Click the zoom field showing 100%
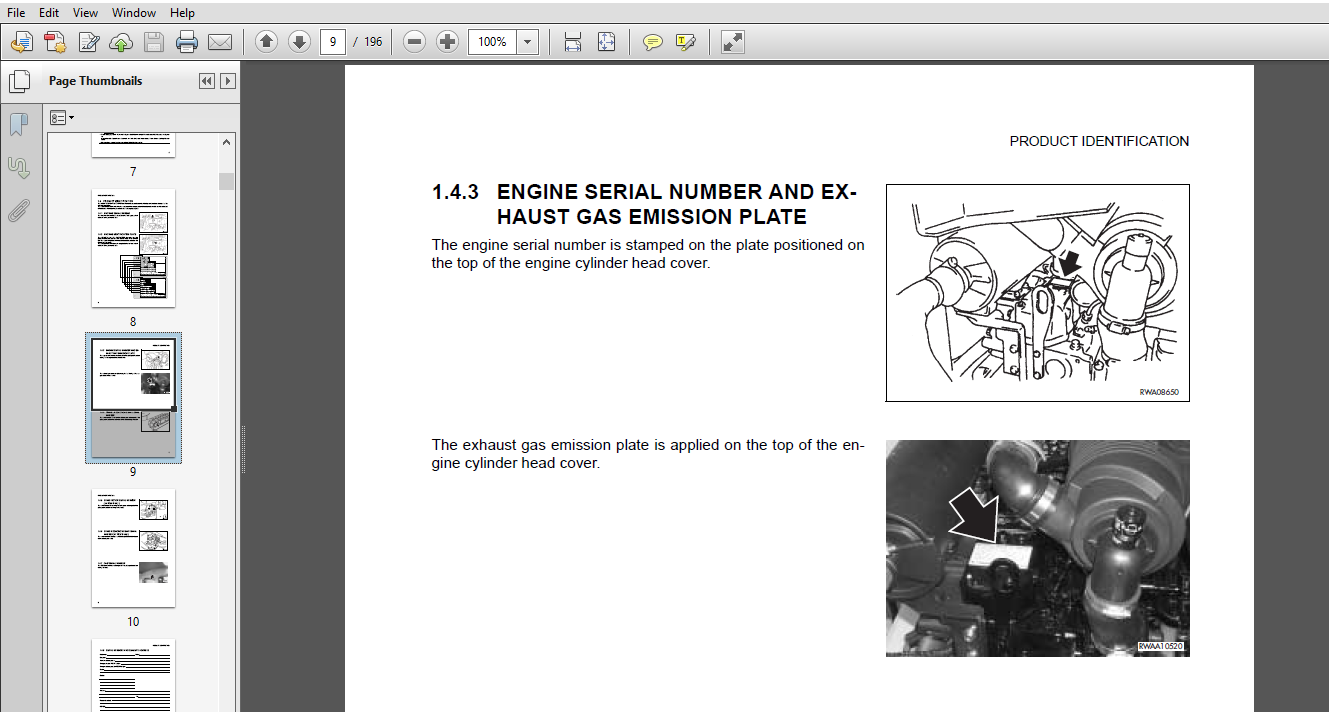The width and height of the screenshot is (1329, 712). click(492, 42)
